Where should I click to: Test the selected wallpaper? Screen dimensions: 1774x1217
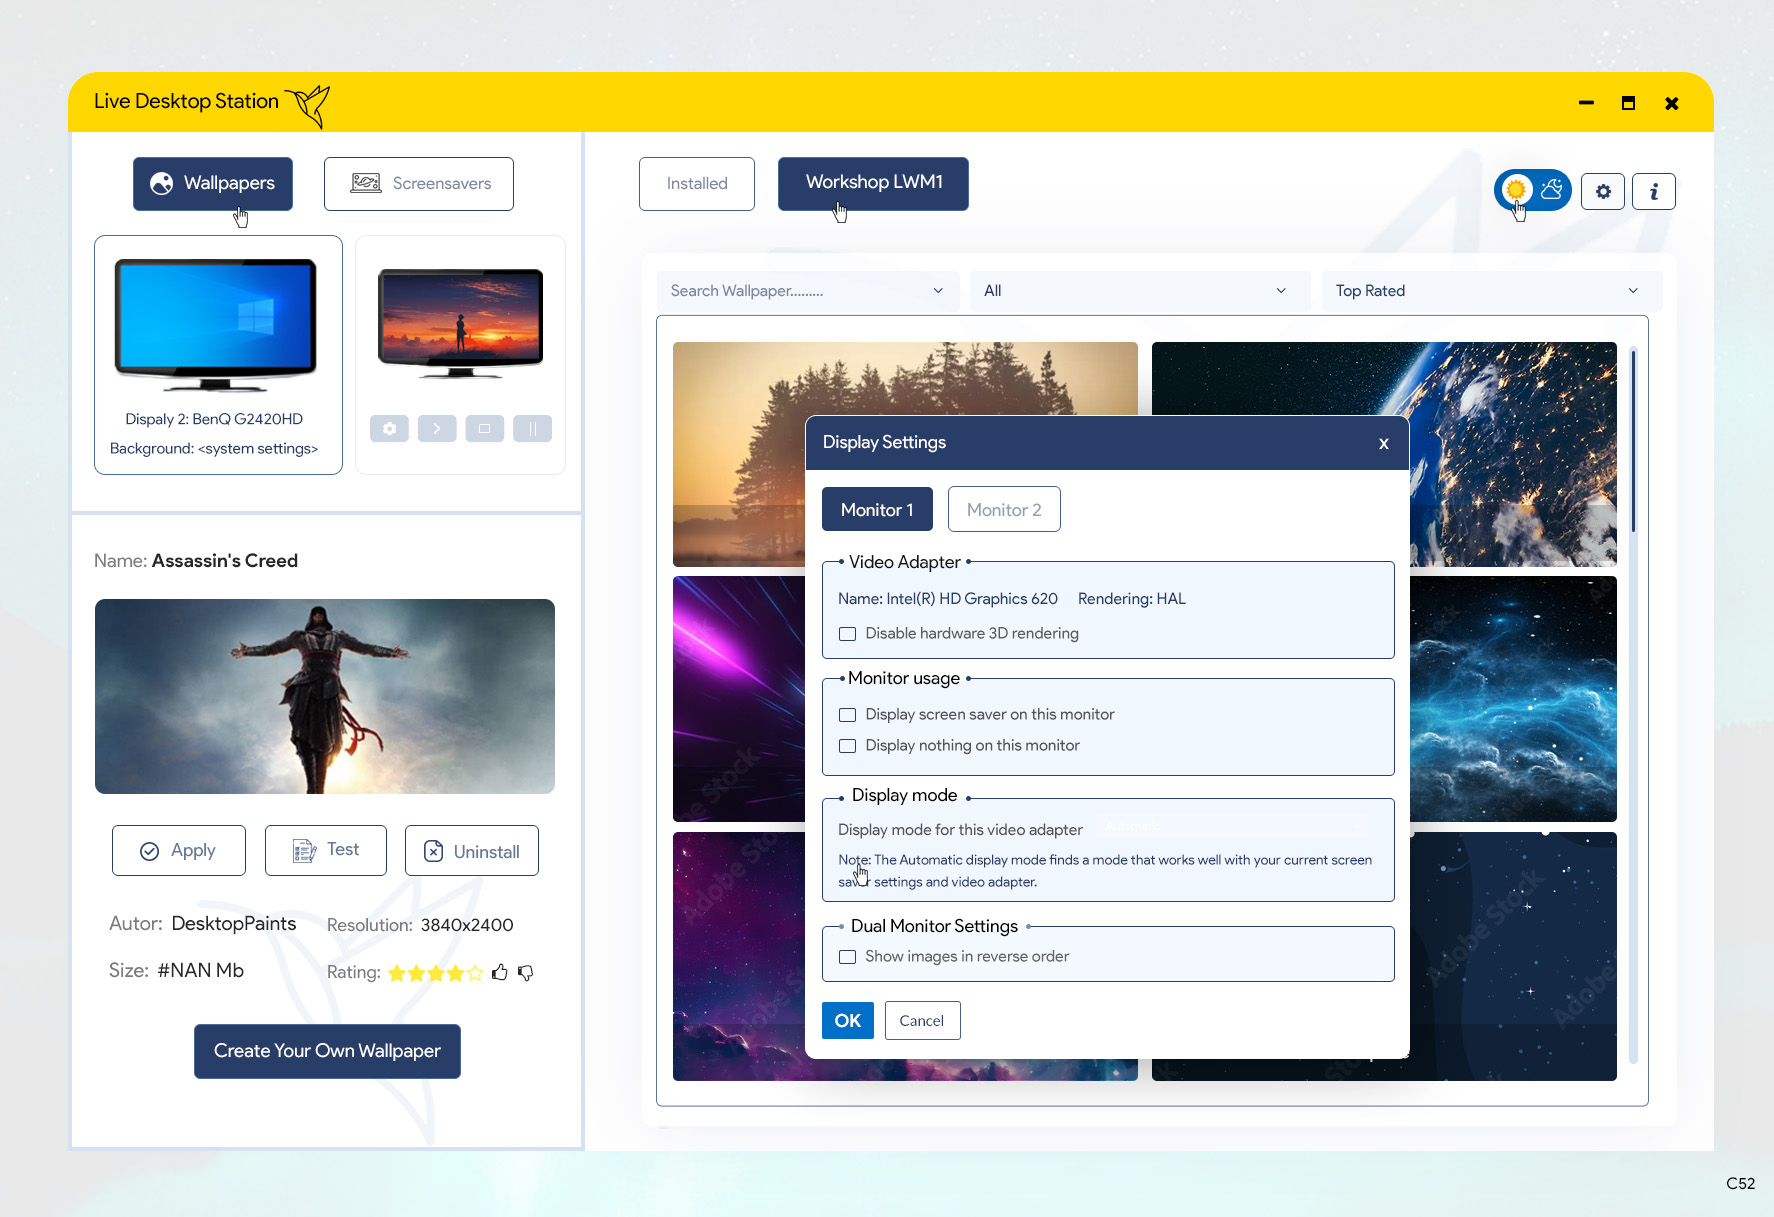pyautogui.click(x=326, y=851)
